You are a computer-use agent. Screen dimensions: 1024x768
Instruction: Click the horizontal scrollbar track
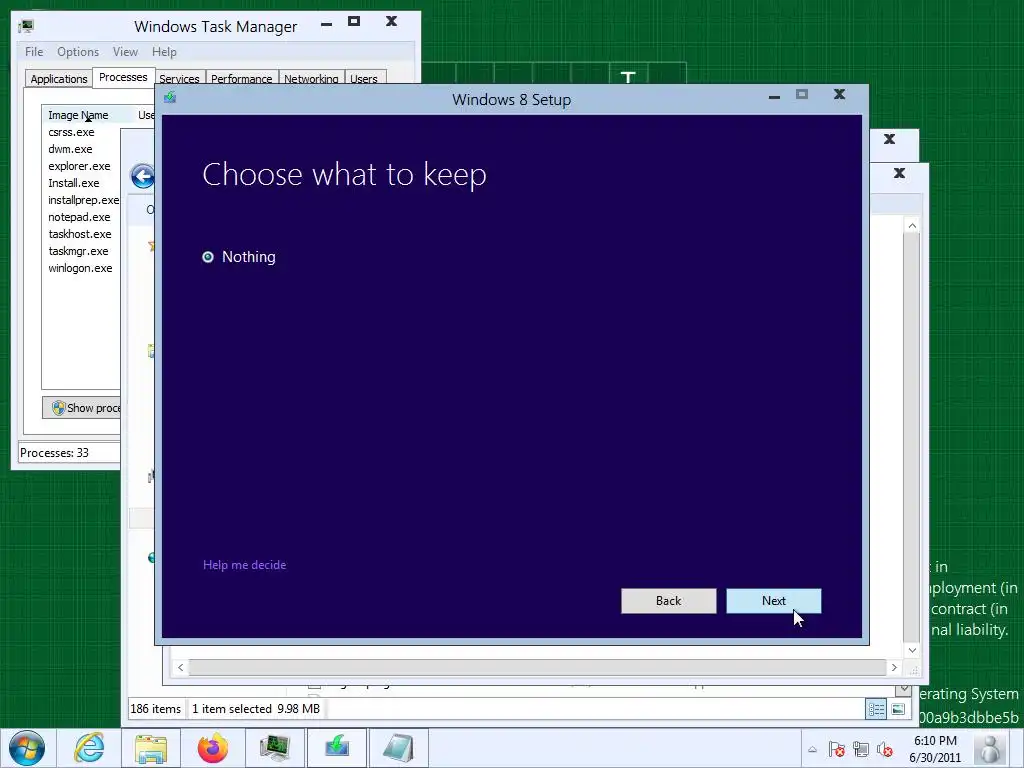pos(537,667)
